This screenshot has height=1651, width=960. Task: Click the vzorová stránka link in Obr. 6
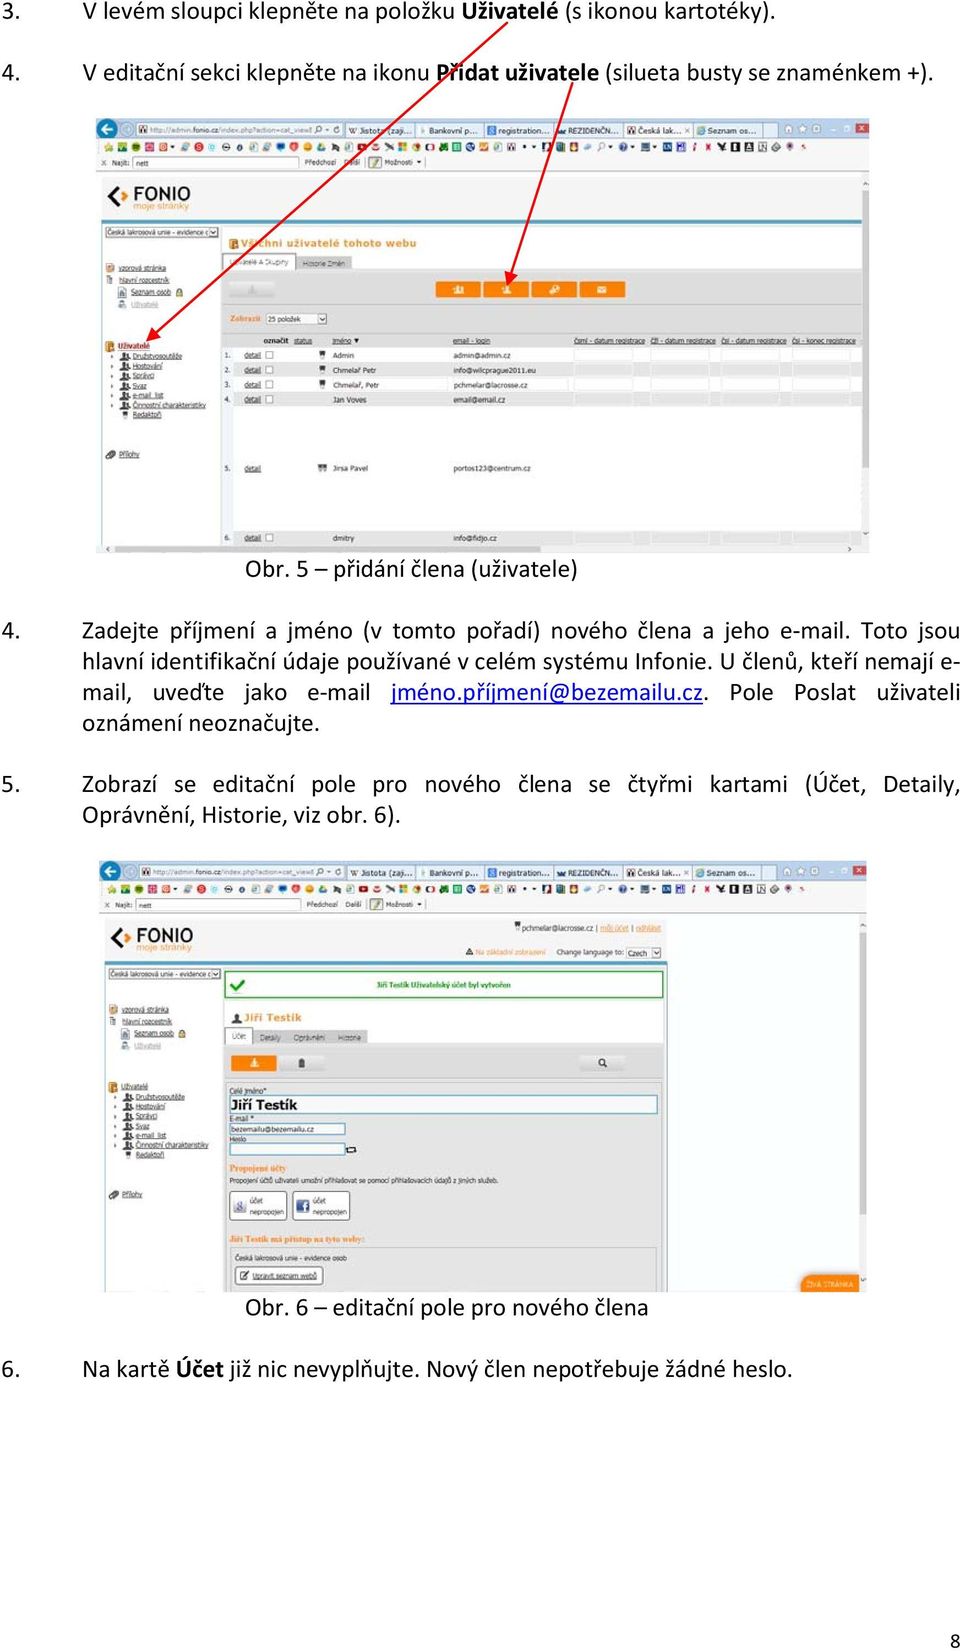click(145, 1010)
